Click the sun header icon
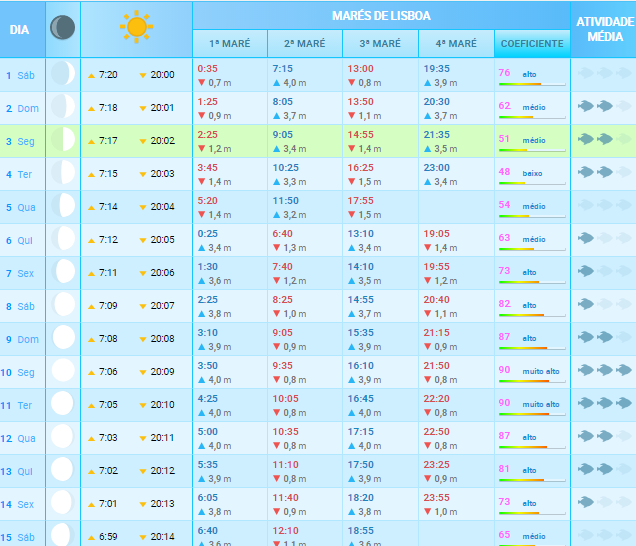636x546 pixels. (x=136, y=27)
